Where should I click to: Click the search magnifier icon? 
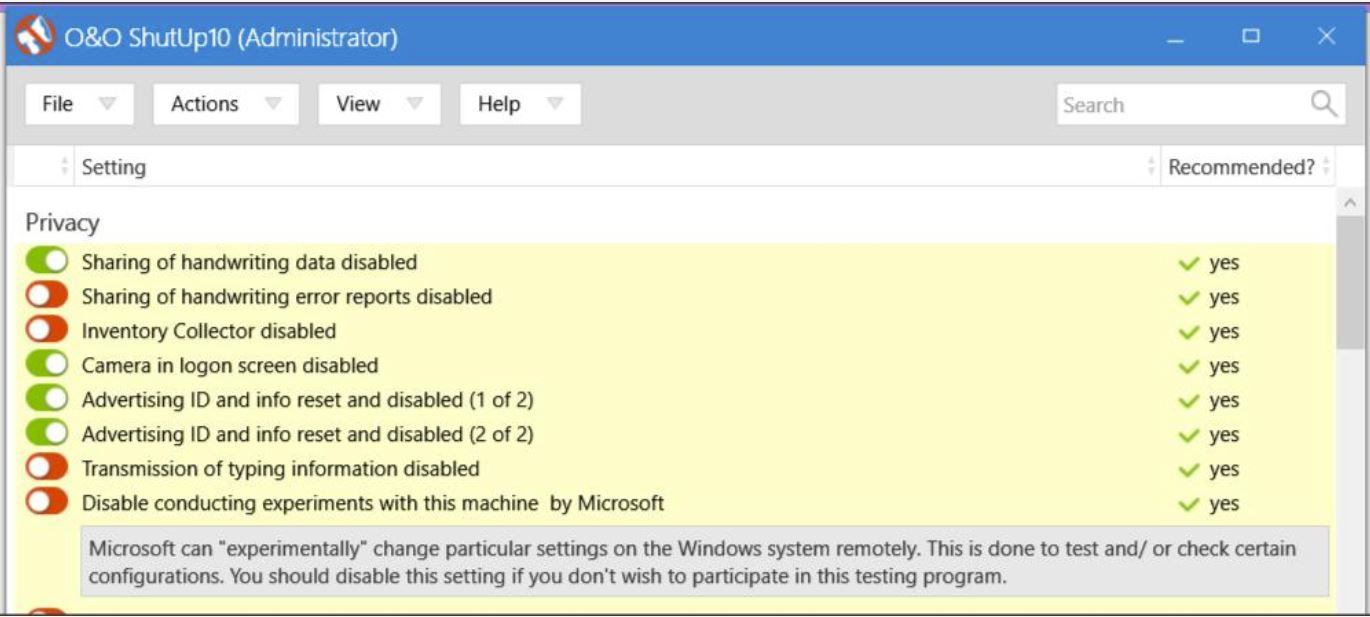1323,104
